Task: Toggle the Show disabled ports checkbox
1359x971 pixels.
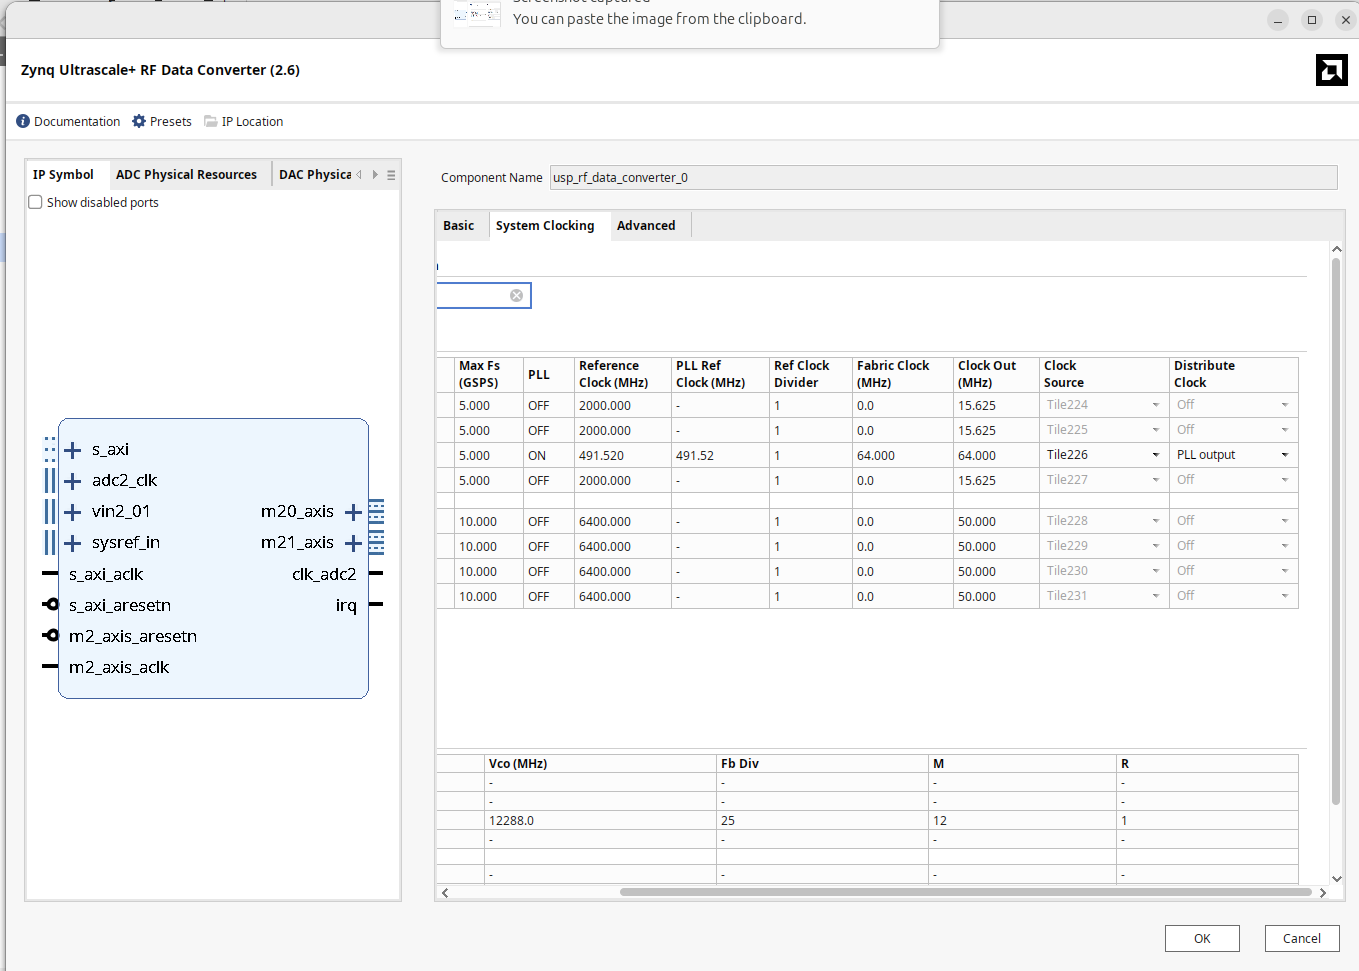Action: point(35,201)
